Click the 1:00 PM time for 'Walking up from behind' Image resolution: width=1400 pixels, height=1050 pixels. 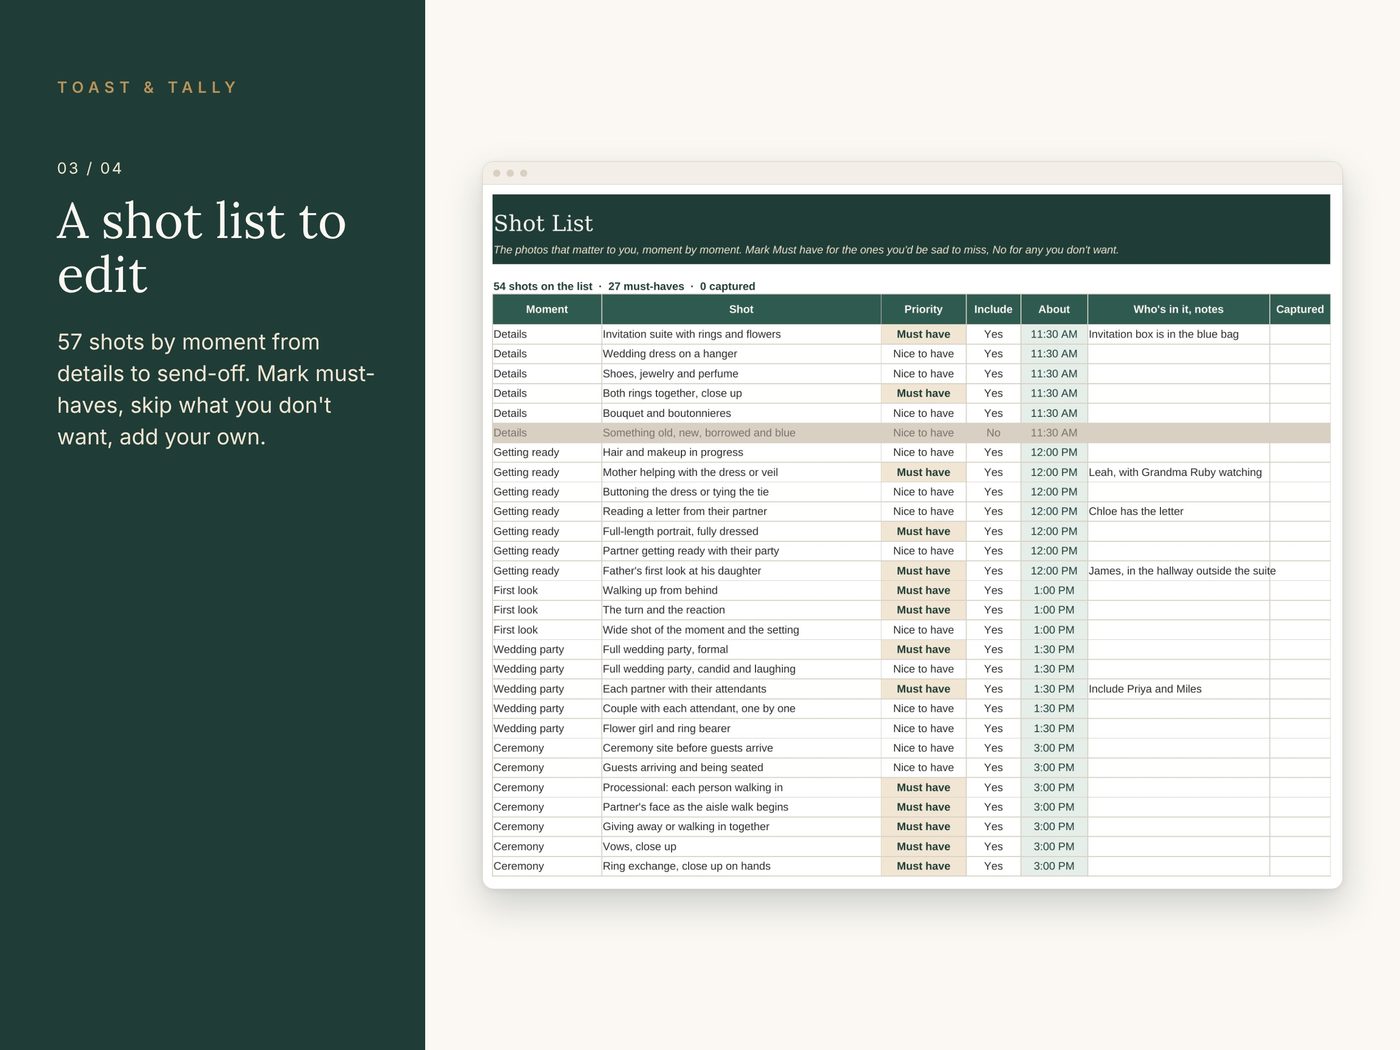[1054, 590]
